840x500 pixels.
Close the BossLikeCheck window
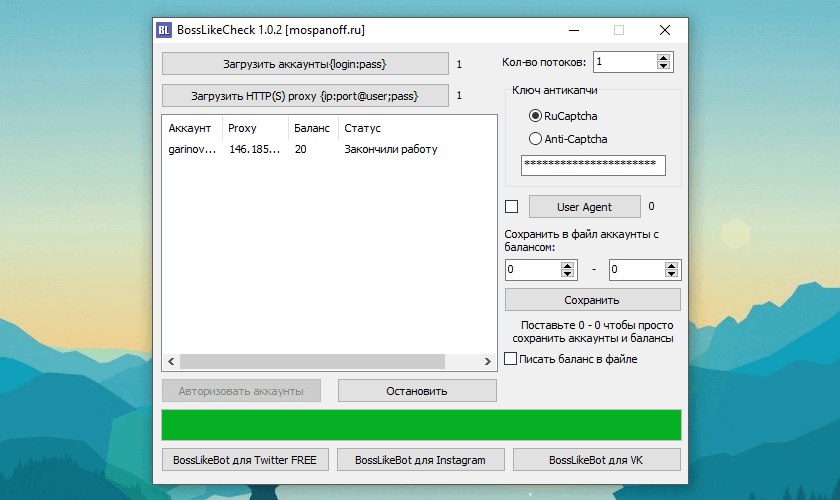tap(665, 30)
